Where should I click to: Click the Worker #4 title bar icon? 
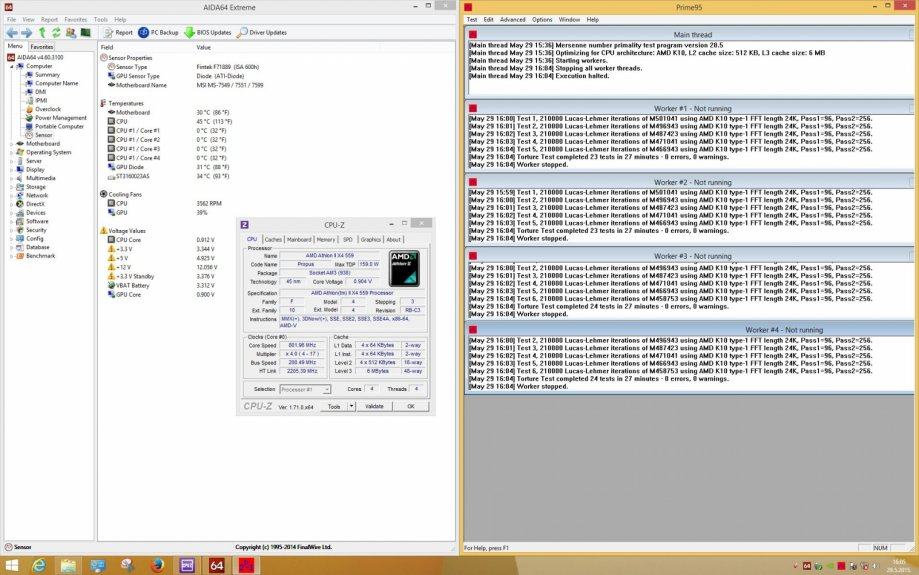point(473,330)
